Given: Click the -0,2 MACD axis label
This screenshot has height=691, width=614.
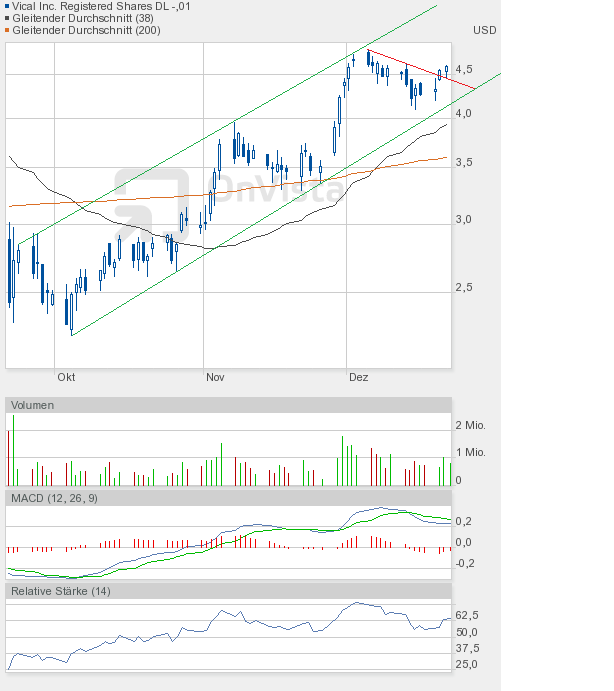Looking at the screenshot, I should pyautogui.click(x=463, y=563).
